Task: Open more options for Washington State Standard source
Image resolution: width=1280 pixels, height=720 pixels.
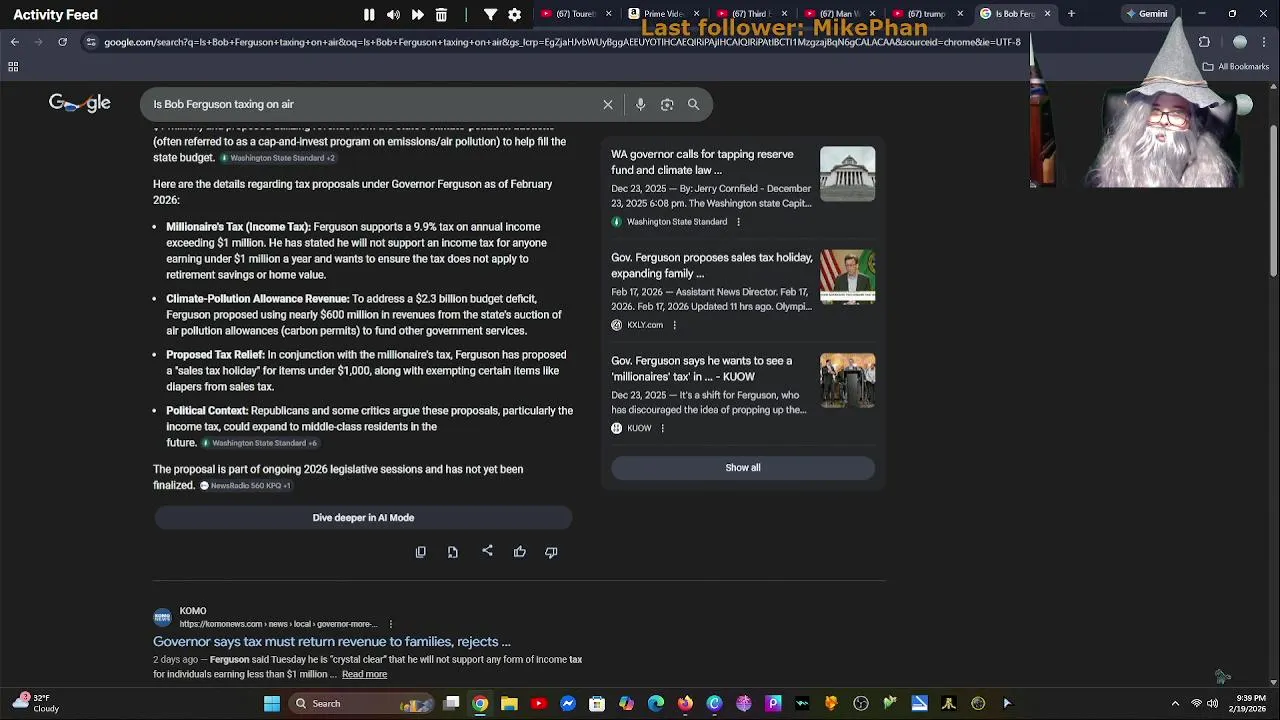Action: click(x=738, y=222)
